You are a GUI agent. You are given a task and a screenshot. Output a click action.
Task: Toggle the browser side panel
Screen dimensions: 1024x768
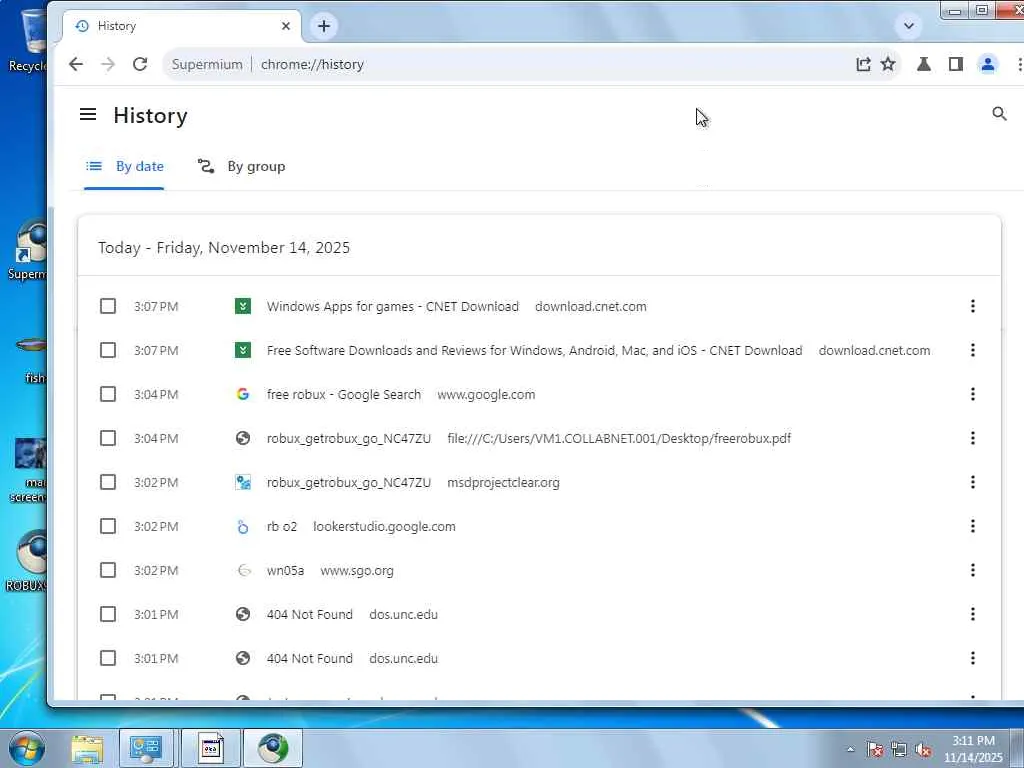tap(955, 64)
